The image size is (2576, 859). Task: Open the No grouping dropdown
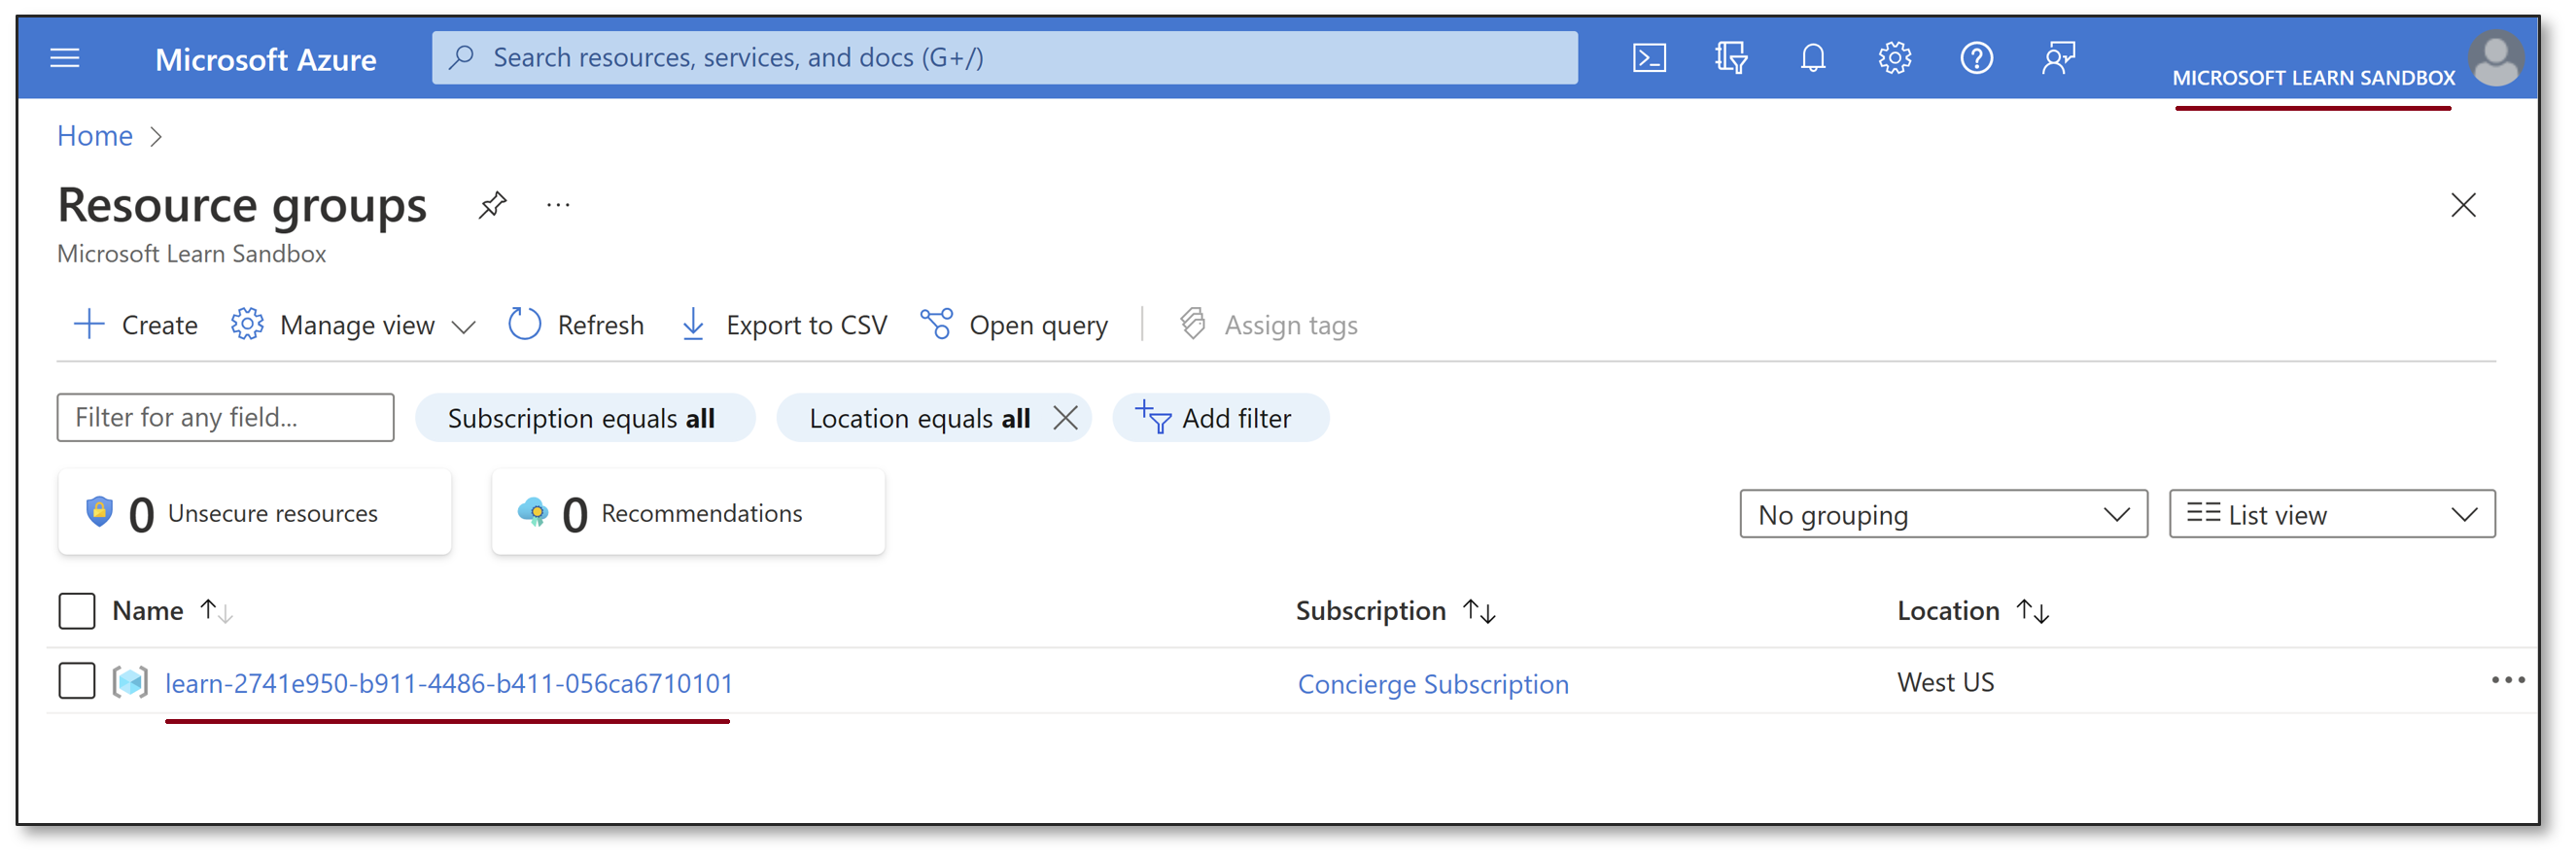pos(1941,514)
